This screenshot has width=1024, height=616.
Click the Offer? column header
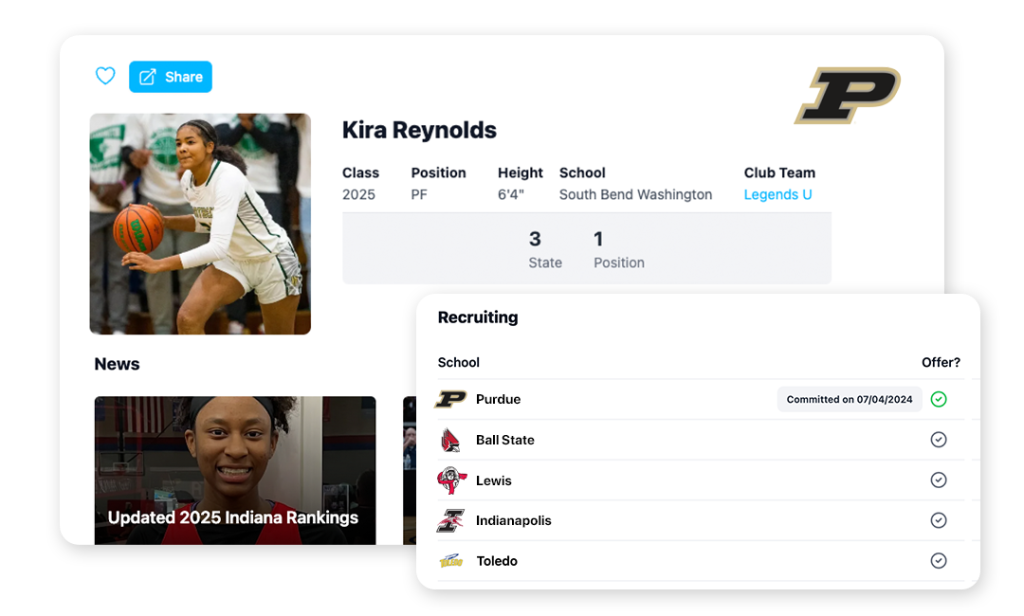940,363
